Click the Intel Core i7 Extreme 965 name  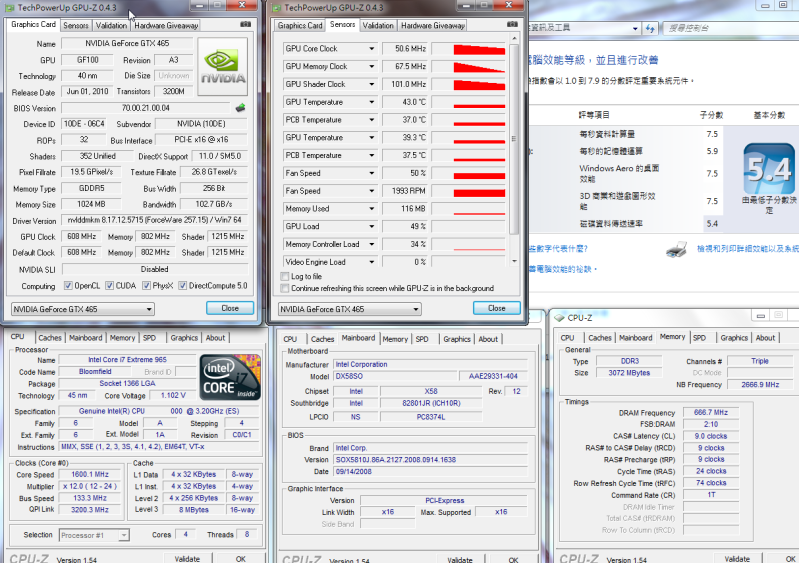click(127, 360)
